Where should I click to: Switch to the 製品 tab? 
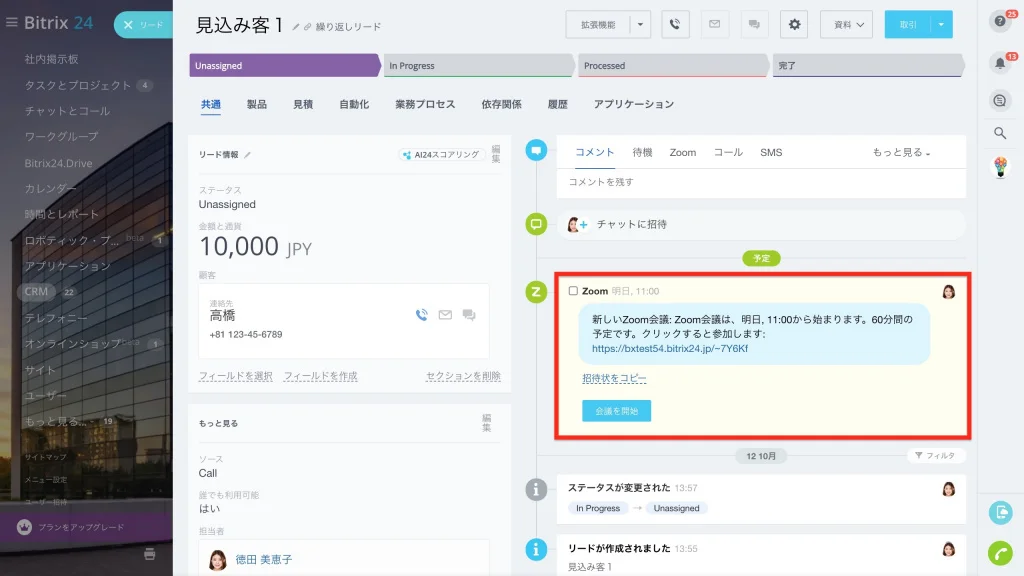pyautogui.click(x=257, y=104)
